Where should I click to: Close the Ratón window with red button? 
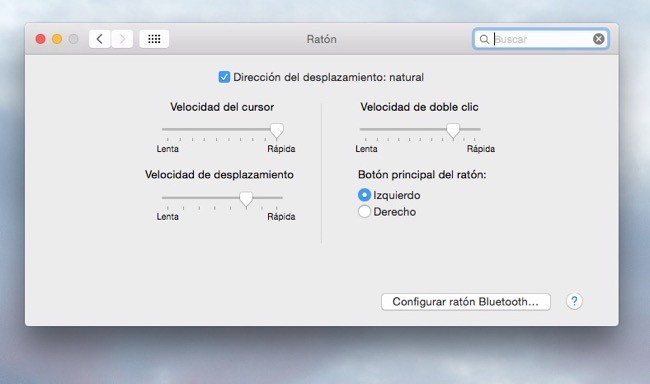coord(41,39)
